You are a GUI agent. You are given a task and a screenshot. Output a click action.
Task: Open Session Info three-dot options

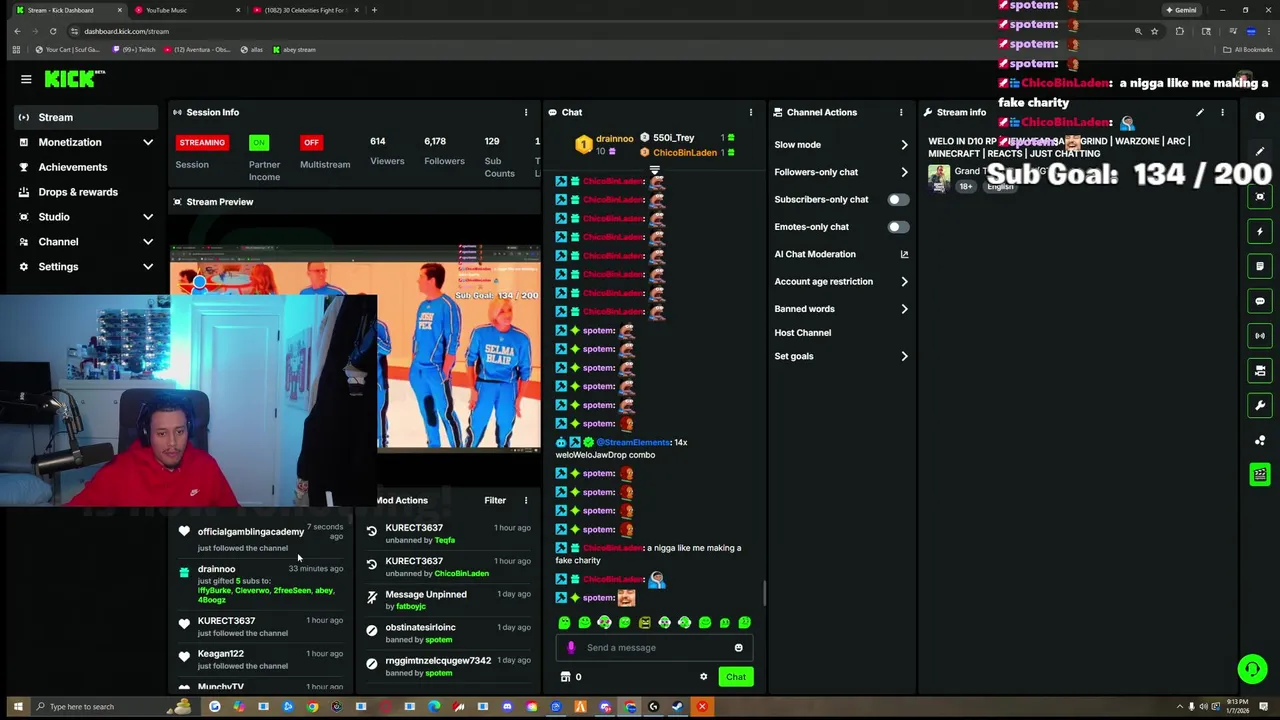coord(526,112)
